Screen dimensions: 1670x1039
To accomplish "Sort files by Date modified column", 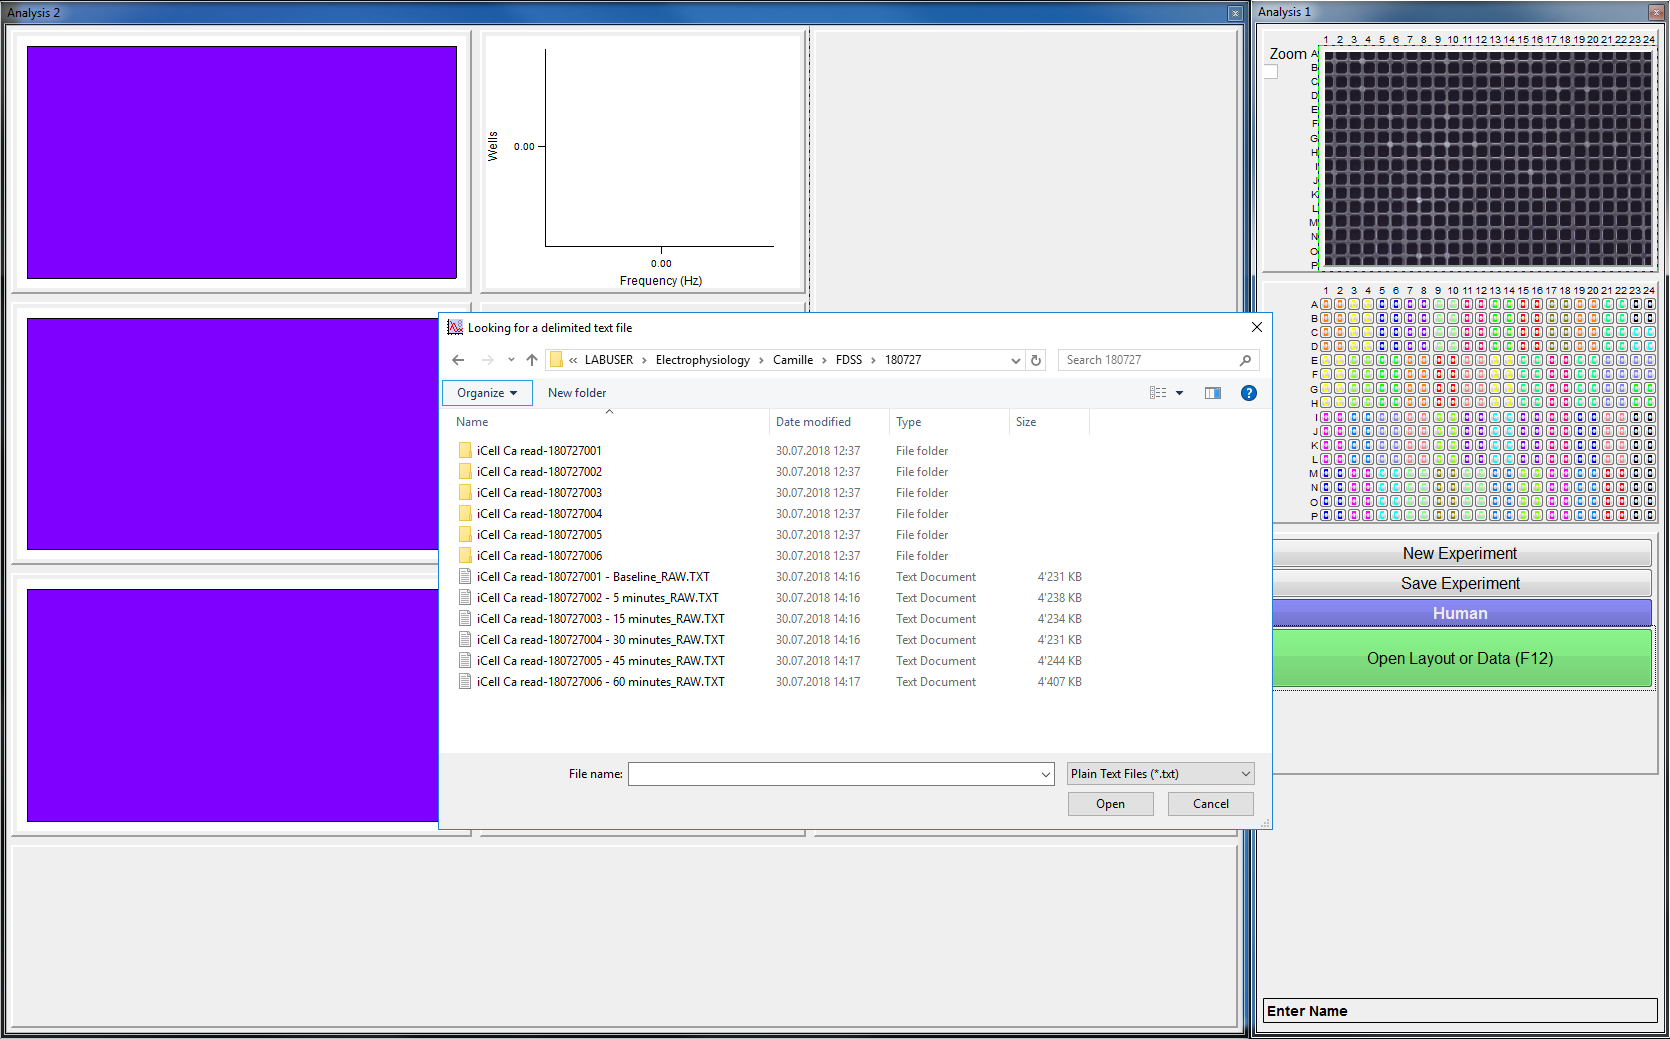I will tap(813, 422).
